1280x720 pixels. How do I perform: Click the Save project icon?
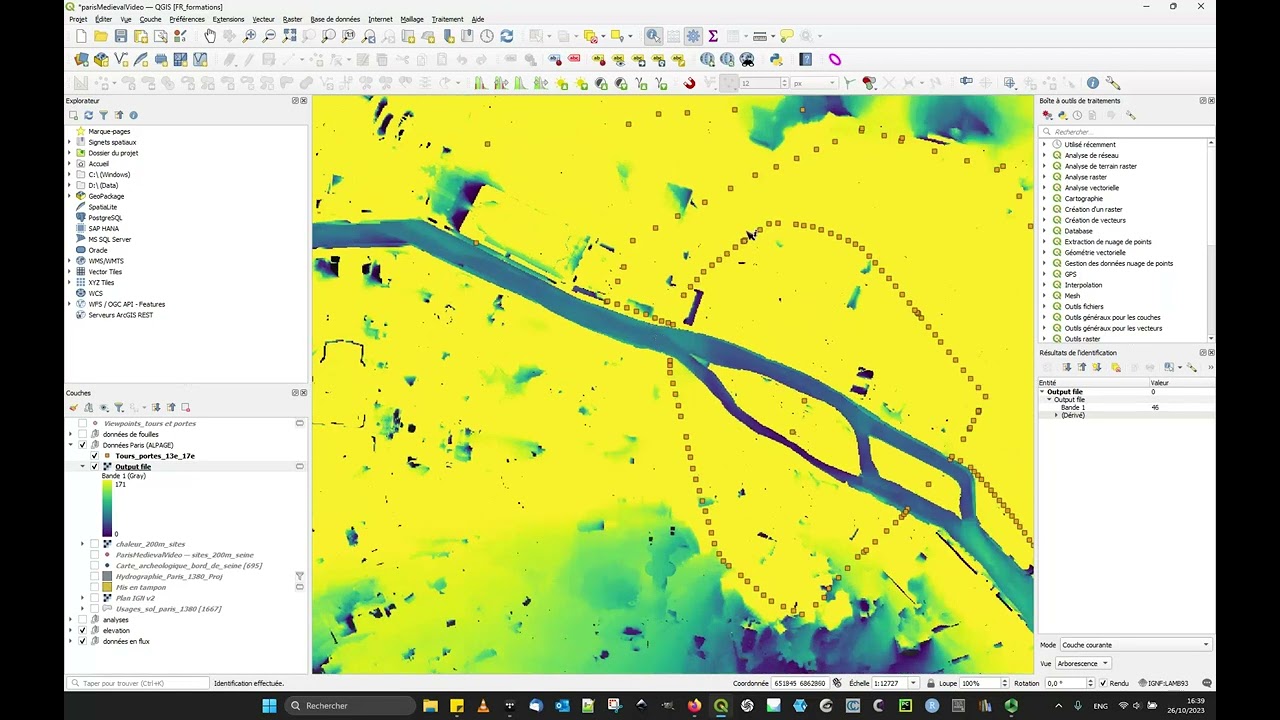click(x=120, y=35)
